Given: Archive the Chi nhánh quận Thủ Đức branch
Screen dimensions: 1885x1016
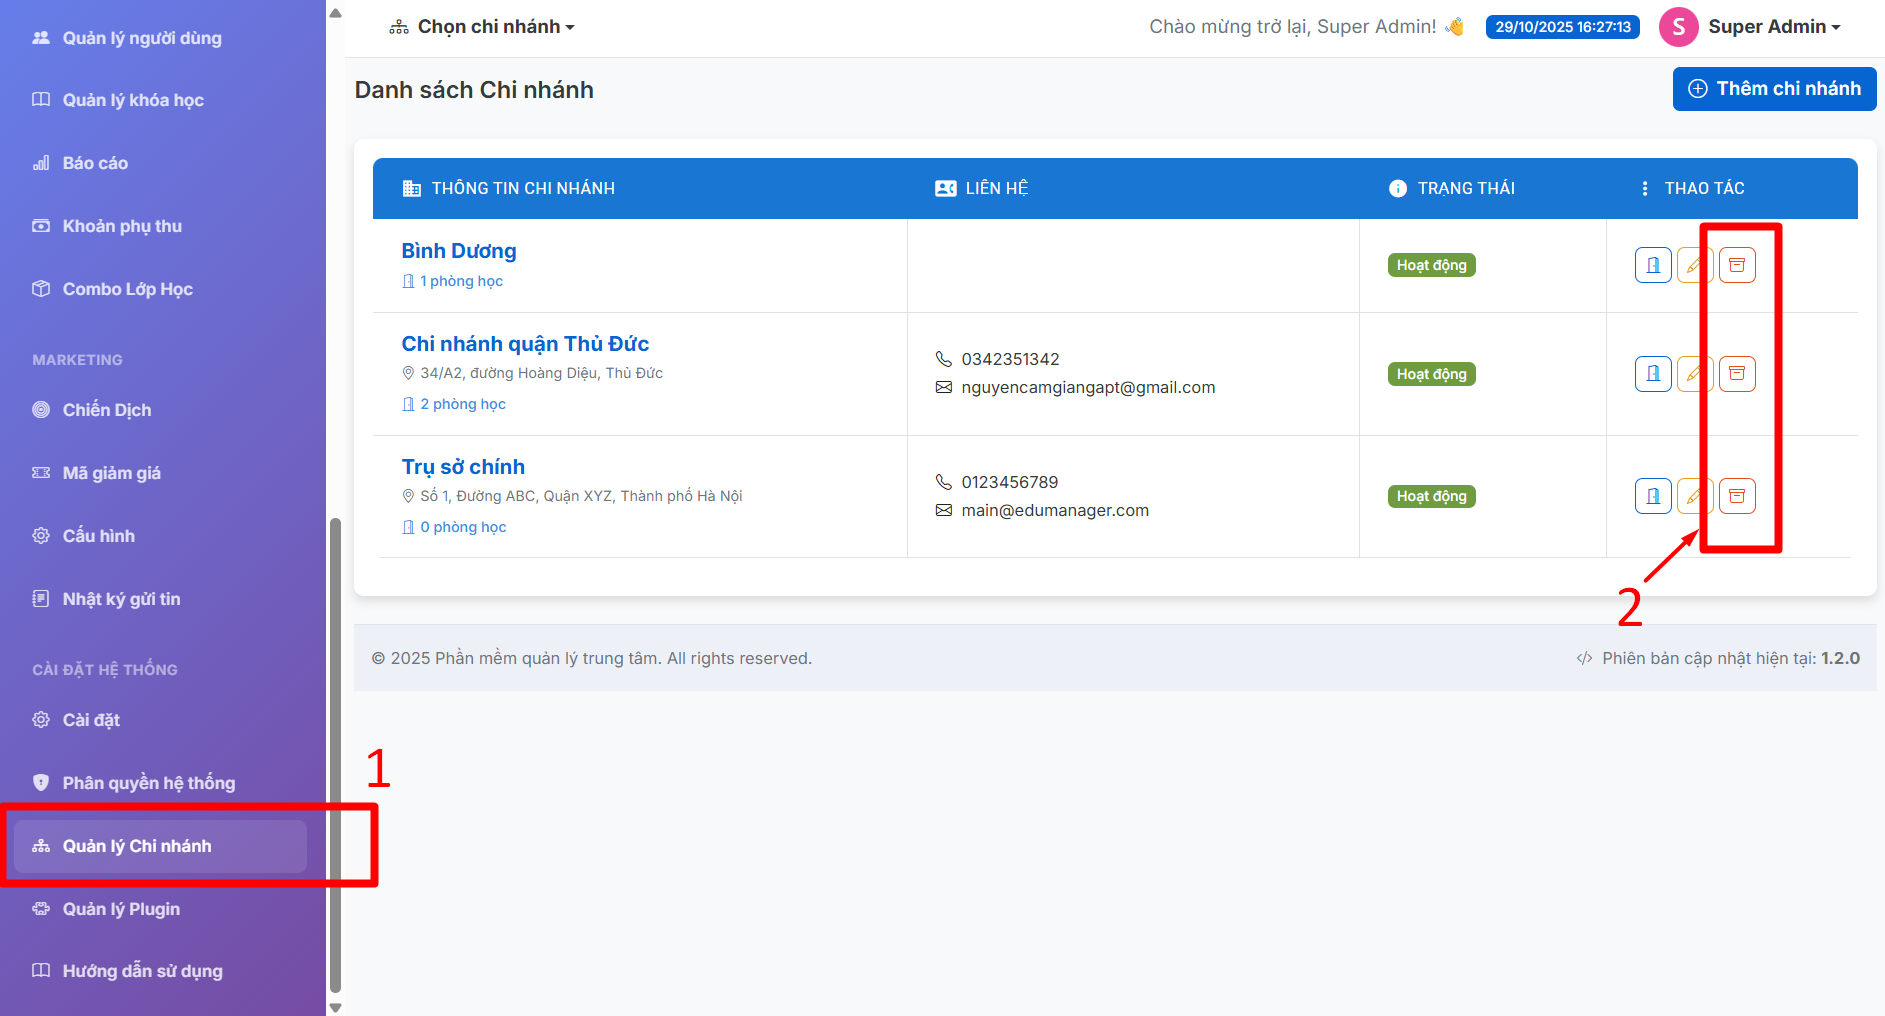Looking at the screenshot, I should (x=1737, y=374).
